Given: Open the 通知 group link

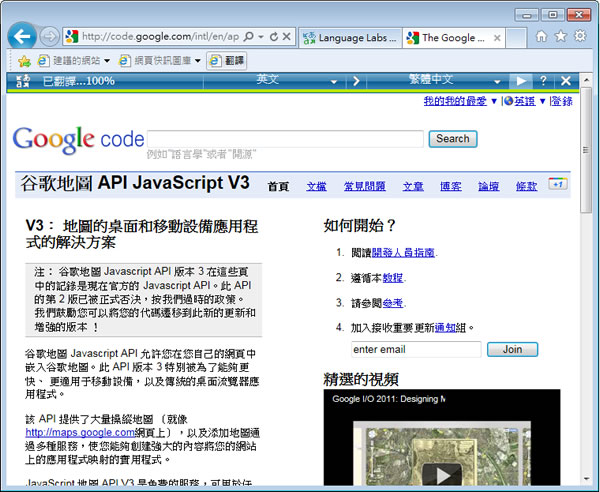Looking at the screenshot, I should tap(445, 328).
